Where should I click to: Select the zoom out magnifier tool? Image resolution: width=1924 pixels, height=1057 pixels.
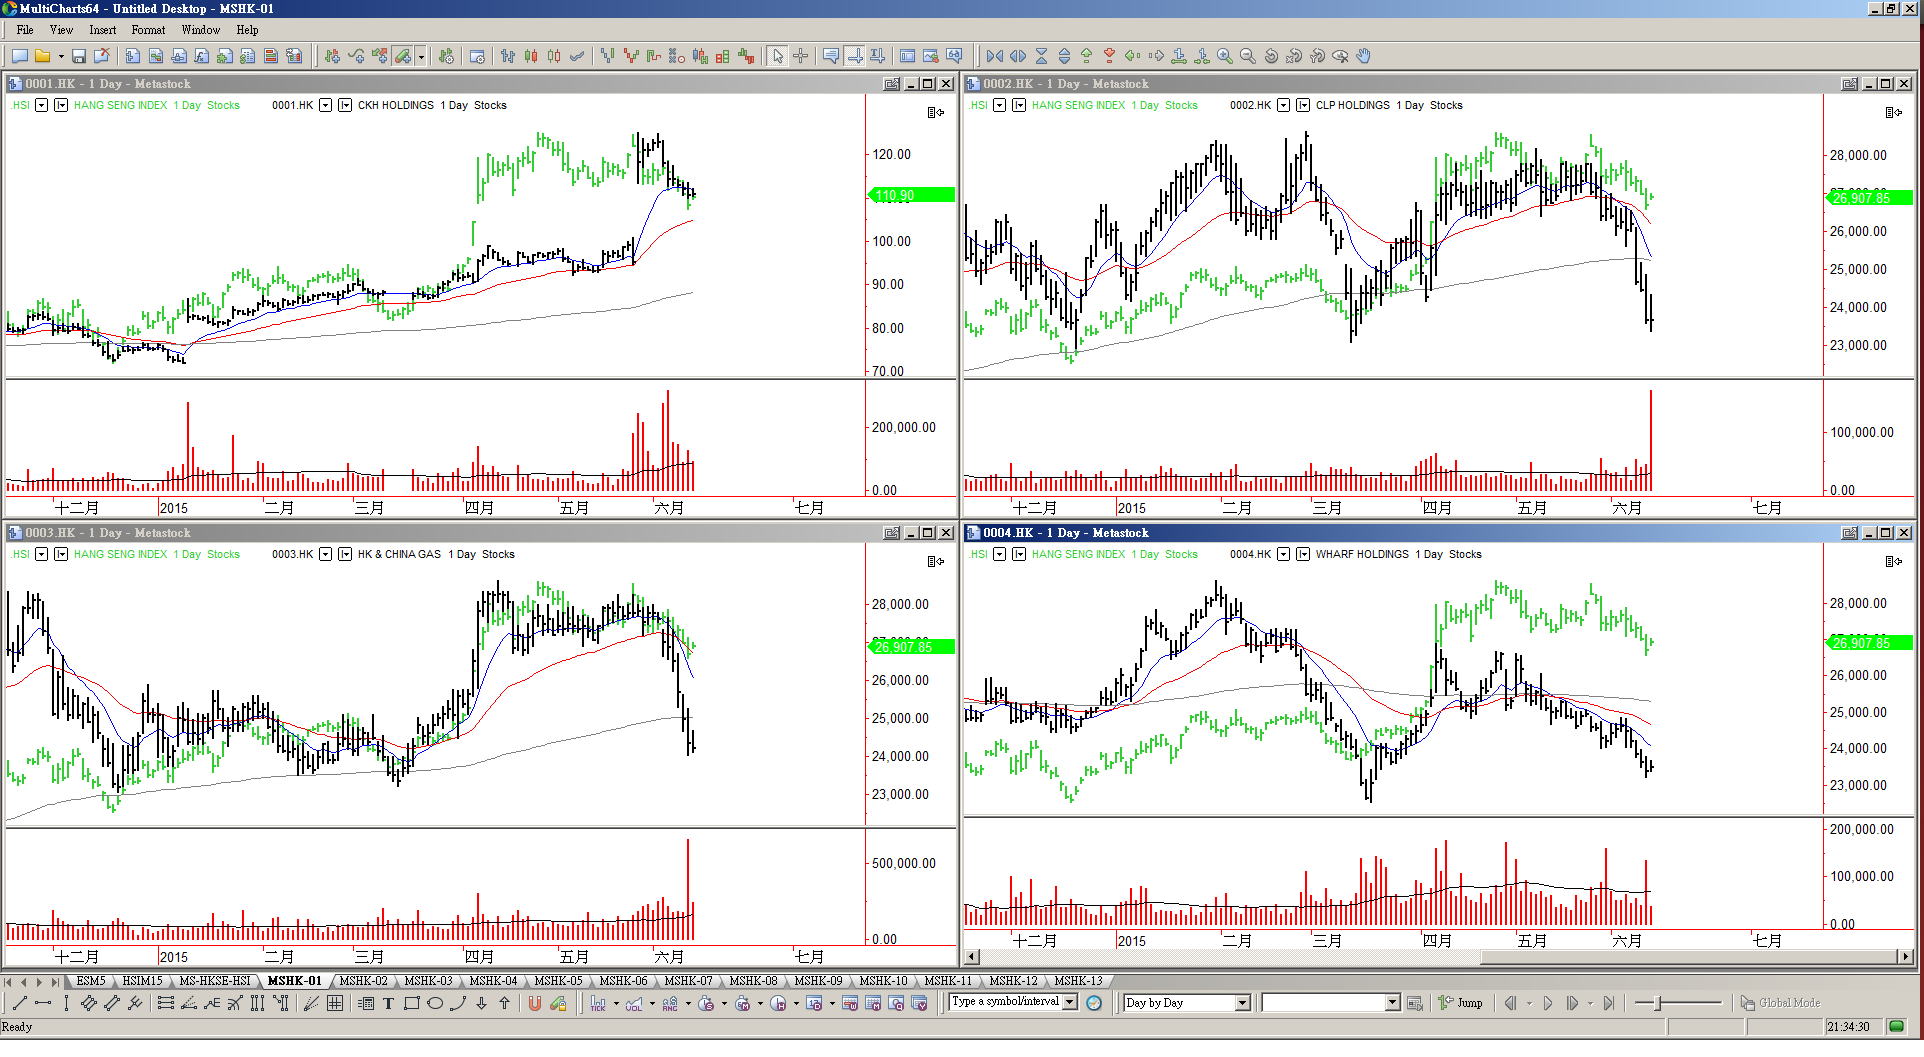[x=1248, y=57]
